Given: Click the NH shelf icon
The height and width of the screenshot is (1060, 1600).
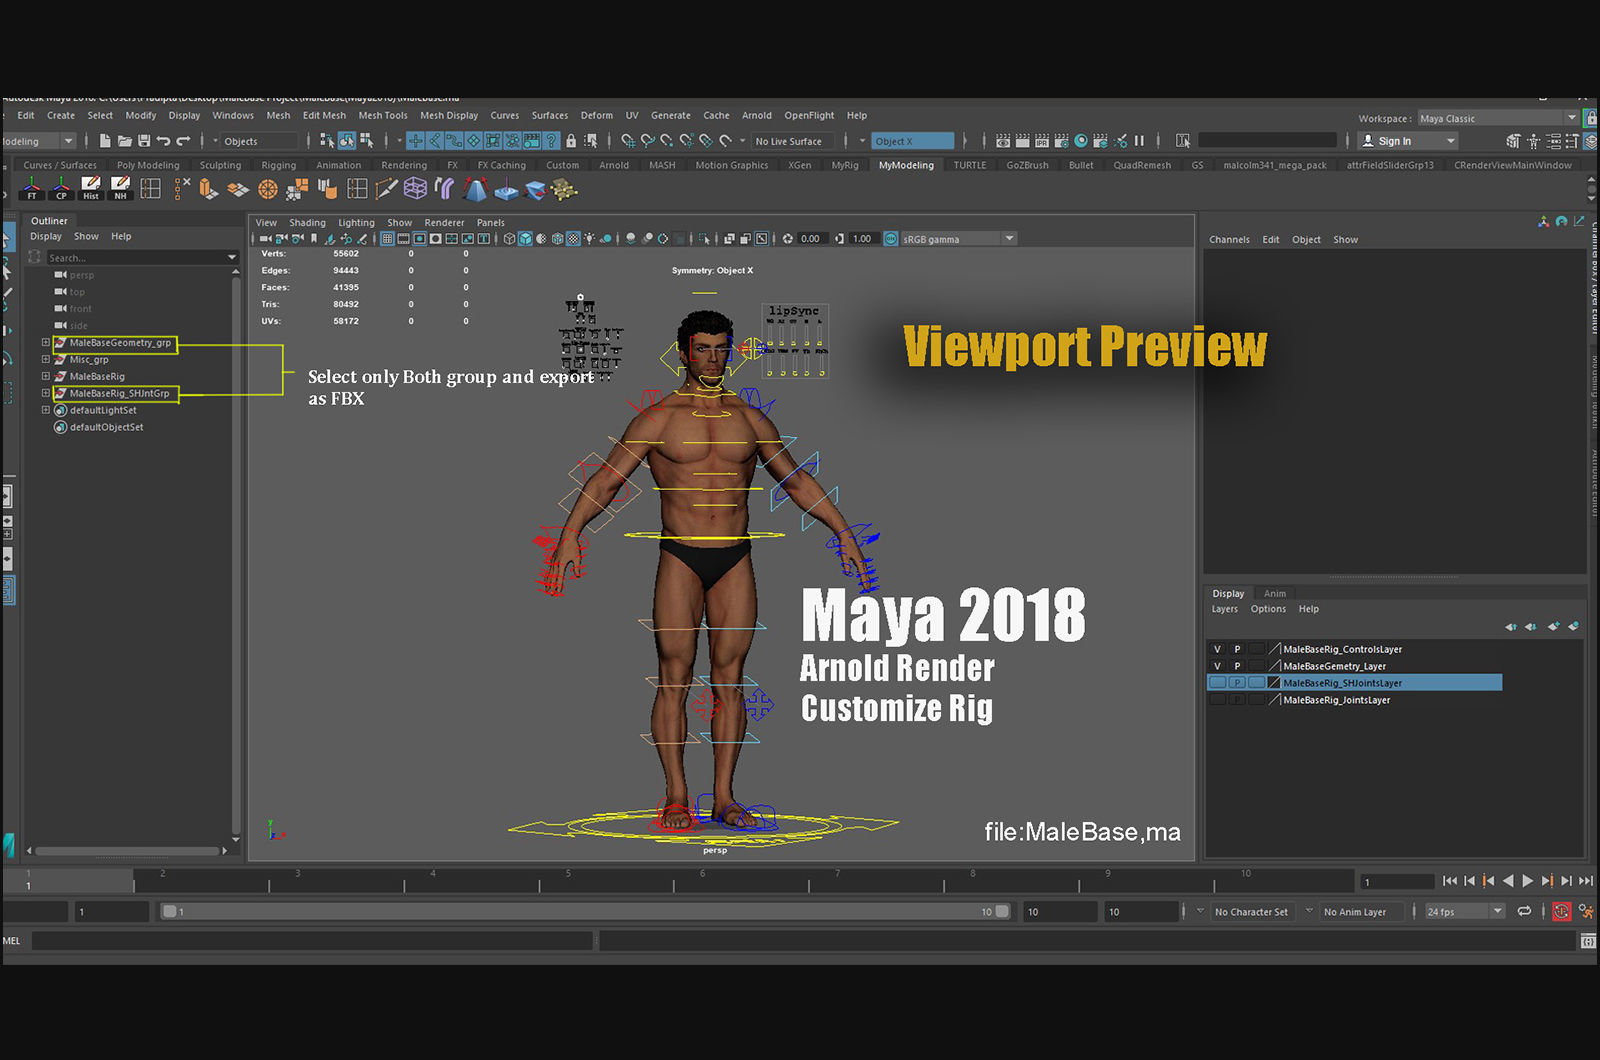Looking at the screenshot, I should (120, 189).
